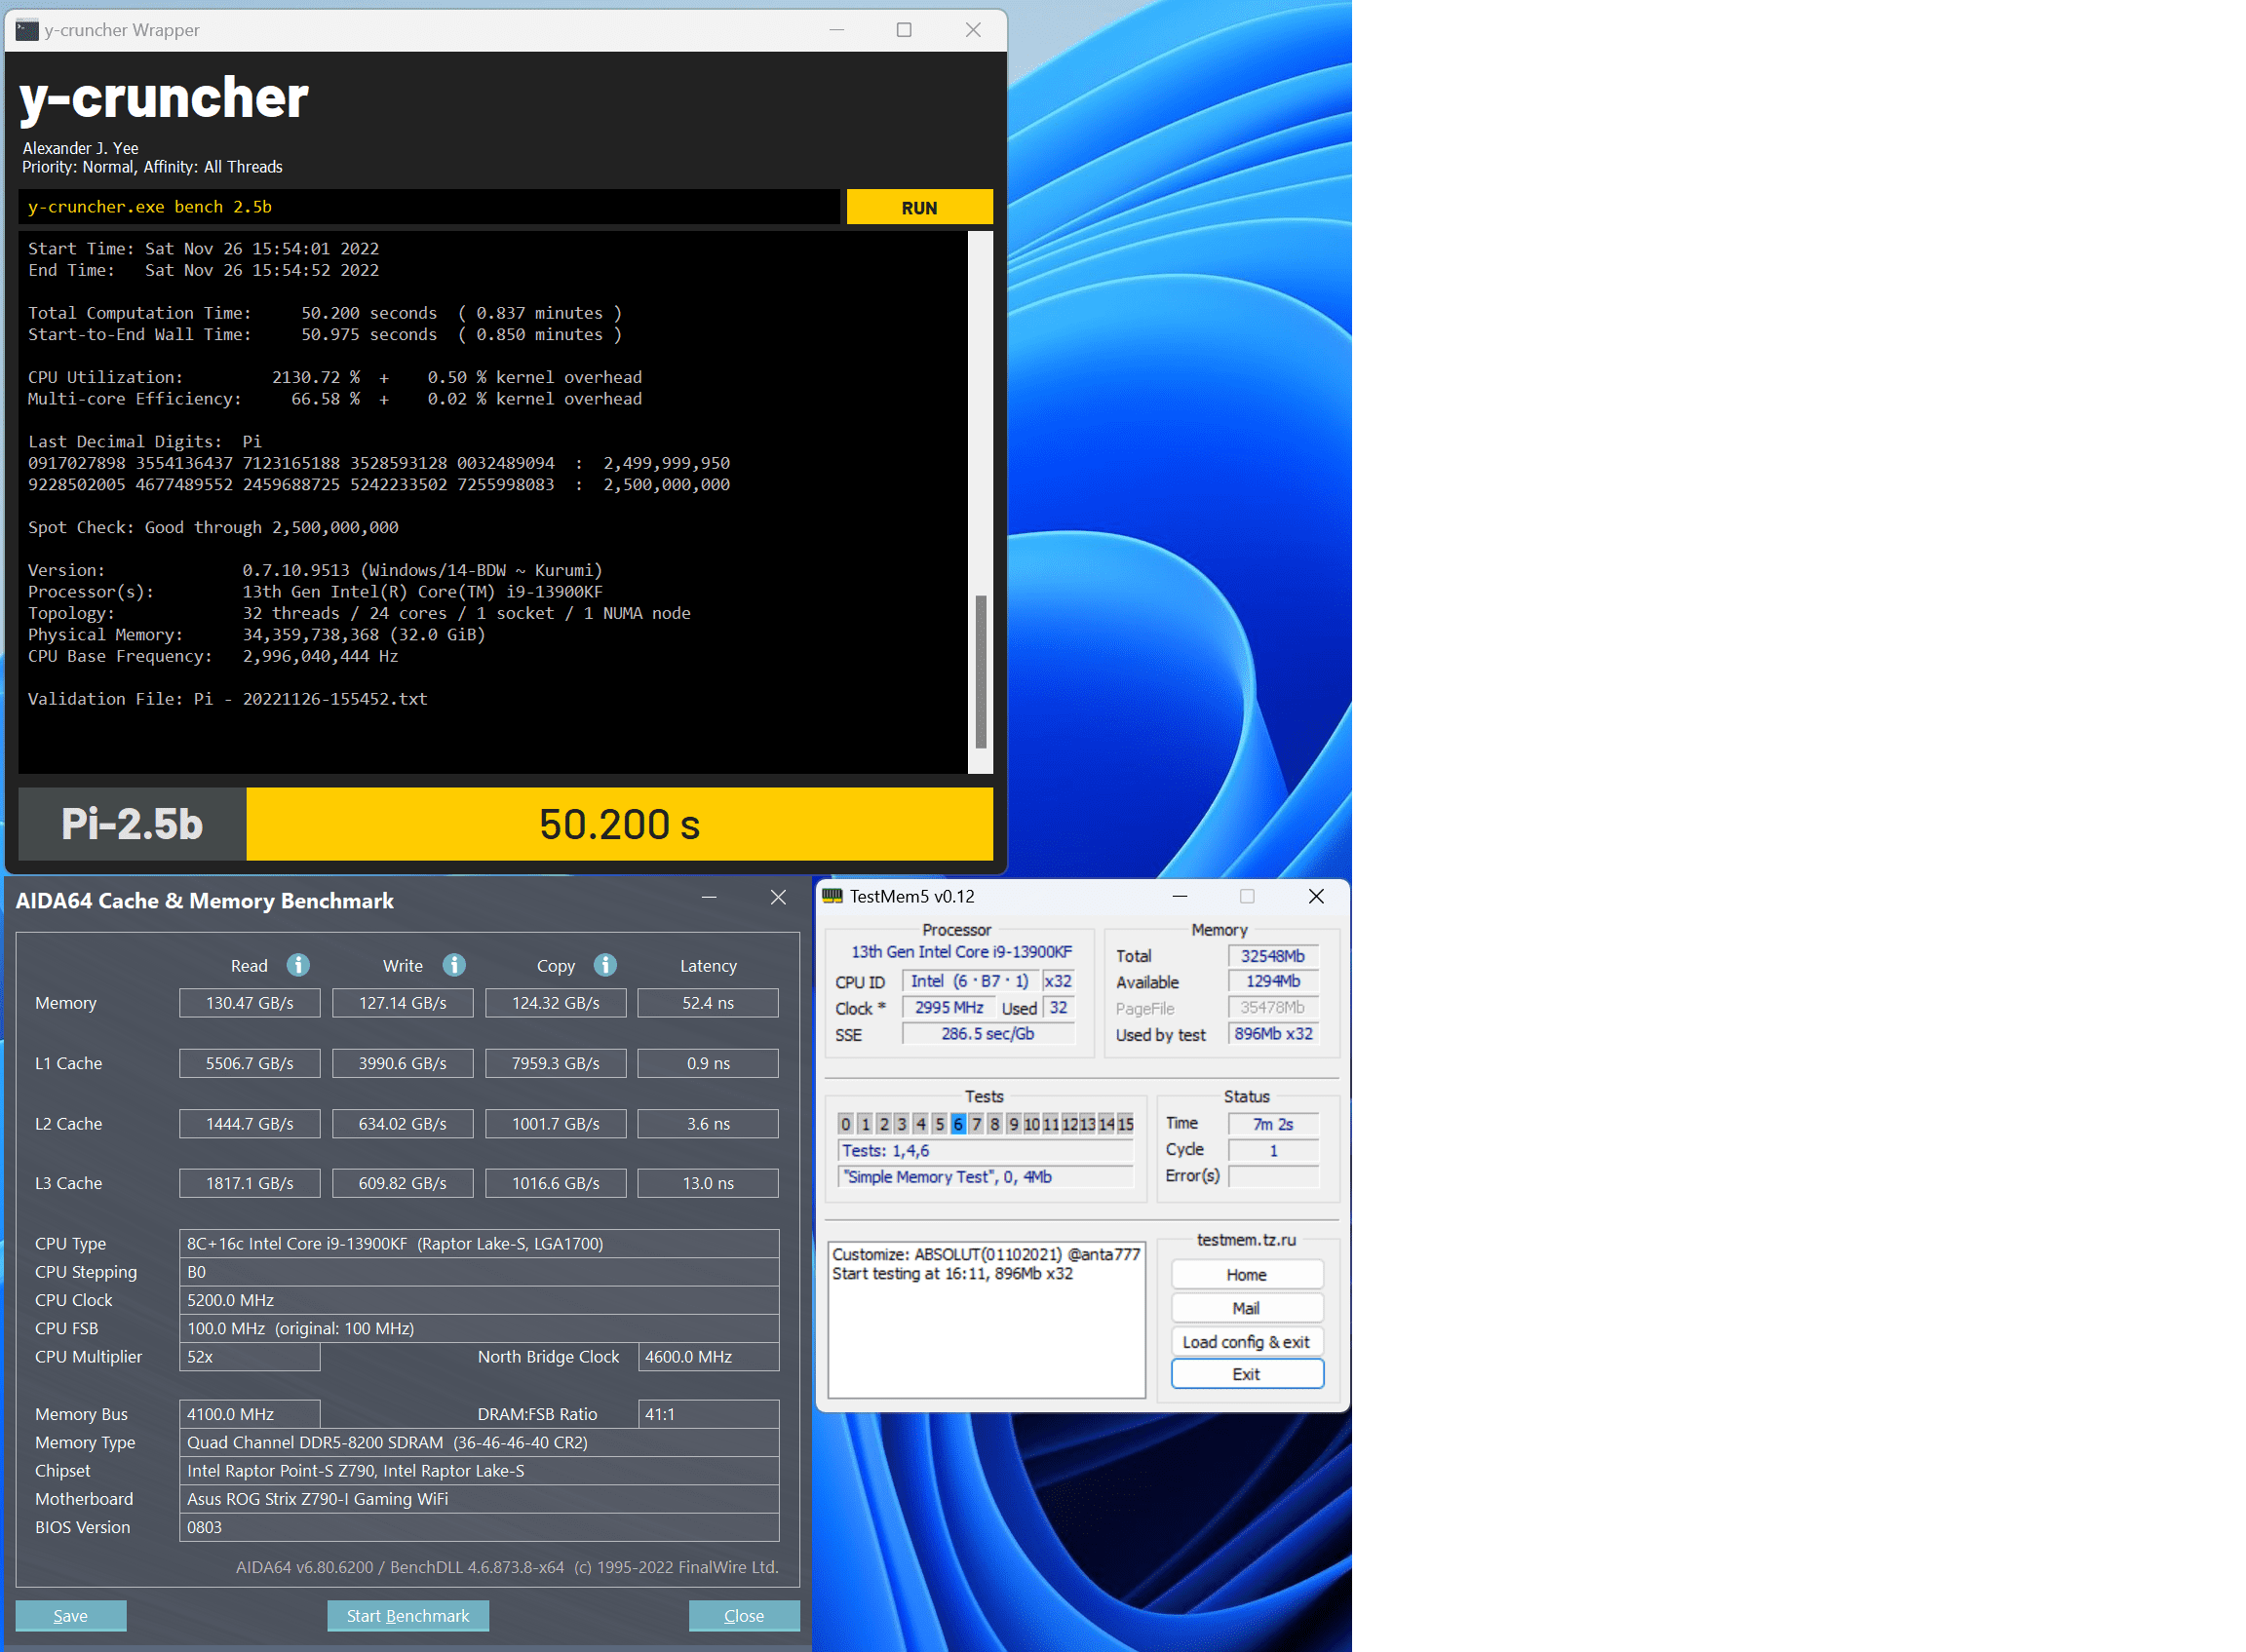Click the Memory Copy value 124.32 GB/s
This screenshot has width=2246, height=1652.
tap(556, 1003)
